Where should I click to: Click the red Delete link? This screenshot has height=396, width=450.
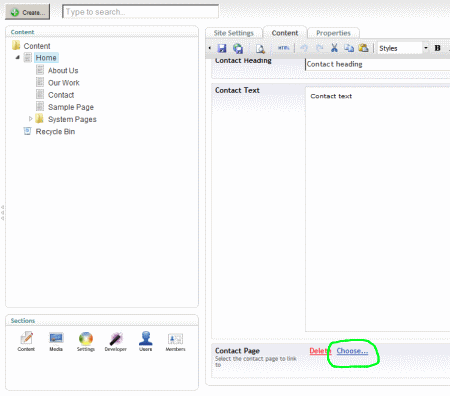click(x=320, y=351)
